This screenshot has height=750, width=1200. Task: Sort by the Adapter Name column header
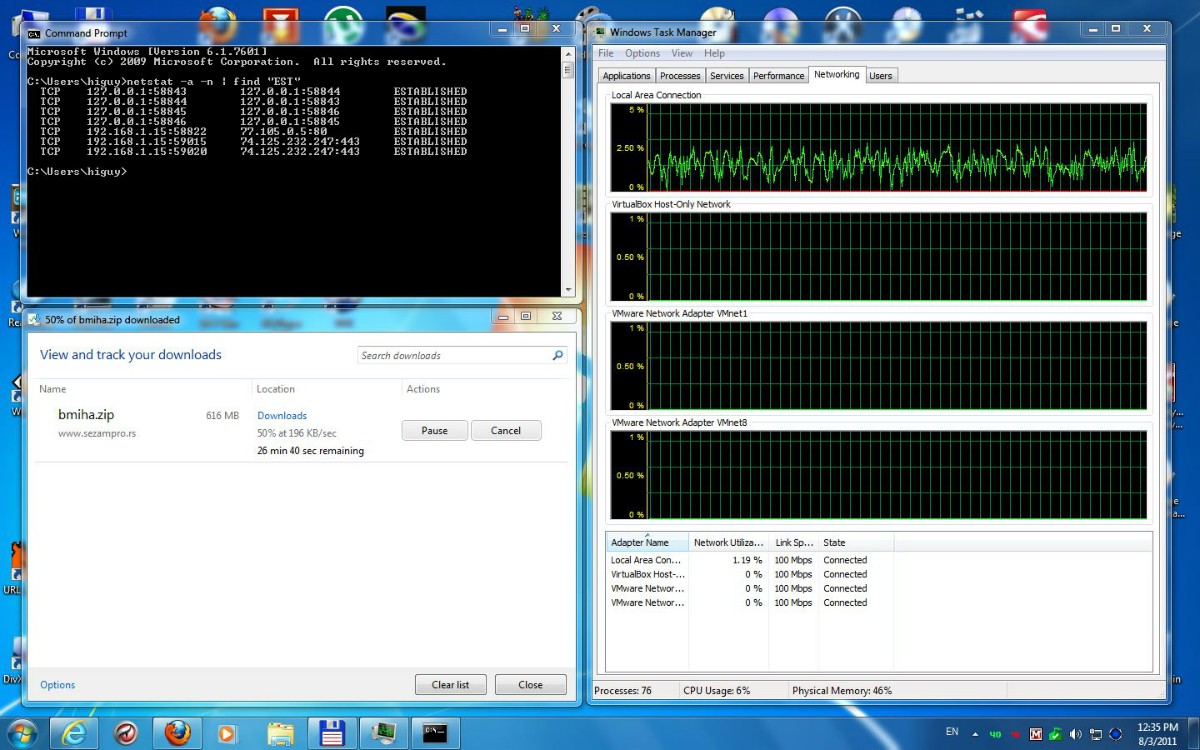[x=647, y=543]
